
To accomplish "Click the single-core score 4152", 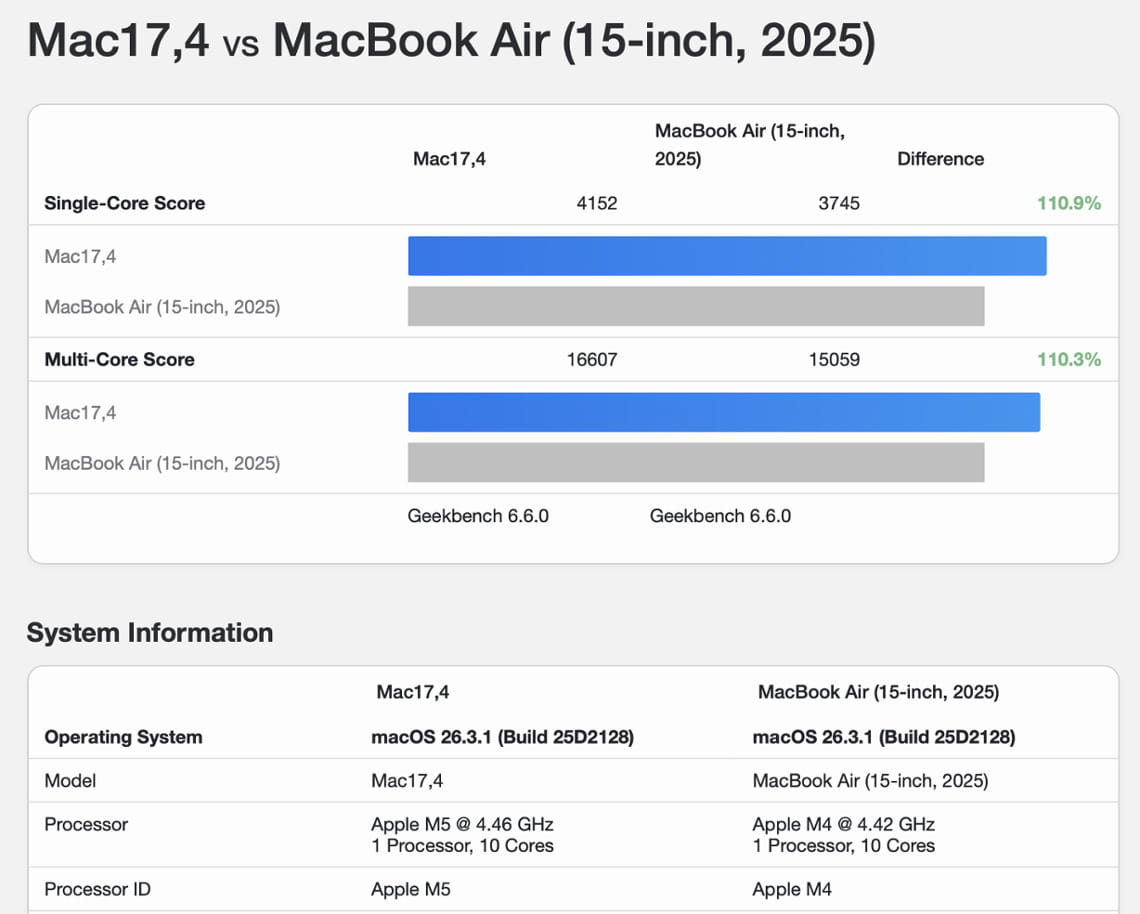I will click(597, 203).
